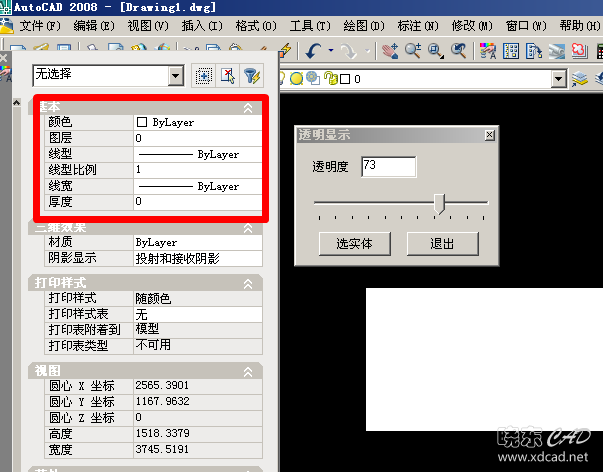Select the Zoom window tool
Viewport: 603px width, 472px height.
pyautogui.click(x=436, y=51)
